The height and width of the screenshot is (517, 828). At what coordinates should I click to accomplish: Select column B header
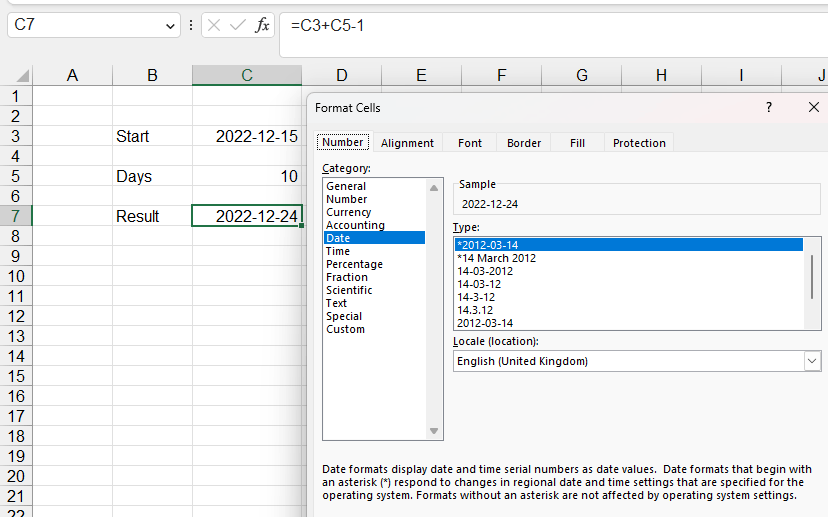coord(152,76)
